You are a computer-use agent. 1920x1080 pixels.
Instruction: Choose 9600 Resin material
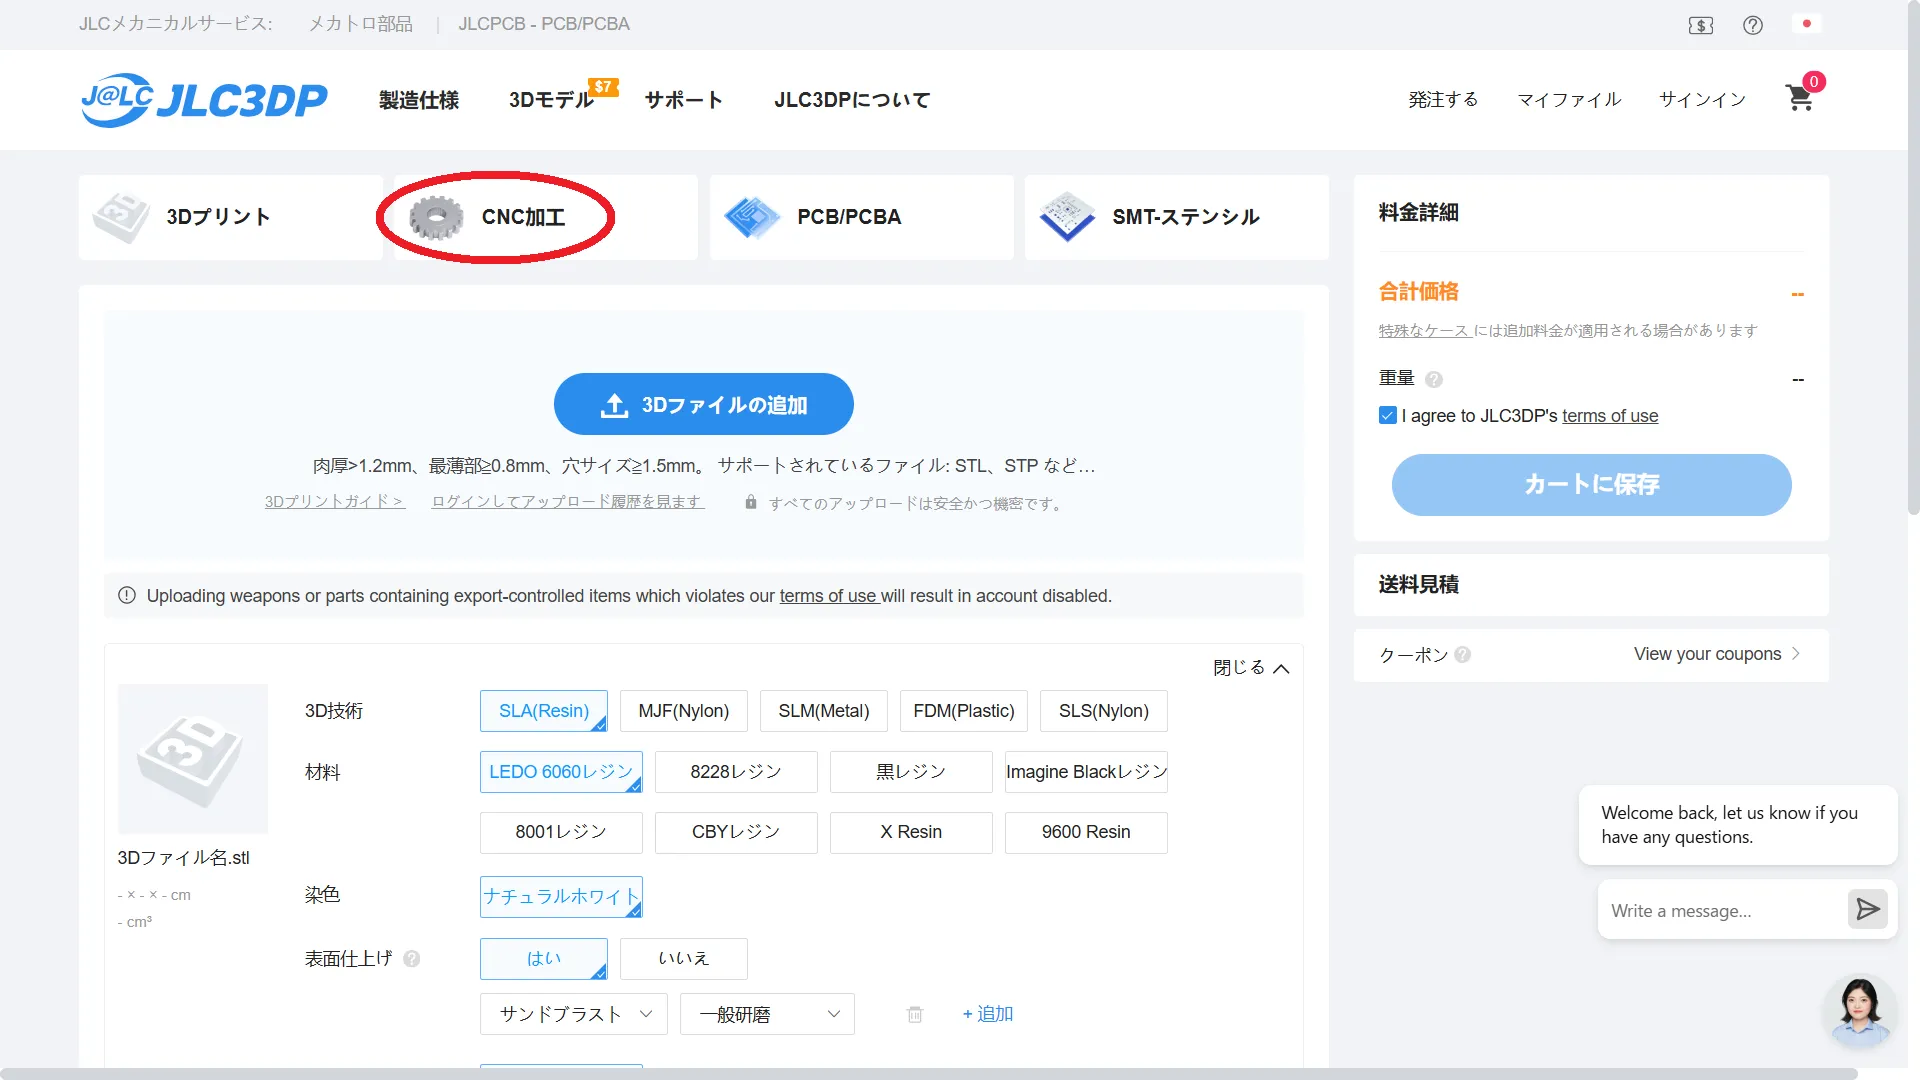pyautogui.click(x=1086, y=832)
